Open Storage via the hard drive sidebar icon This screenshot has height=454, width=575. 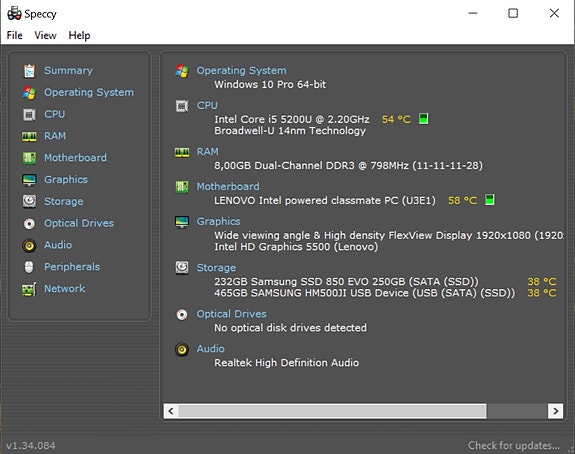[x=29, y=201]
